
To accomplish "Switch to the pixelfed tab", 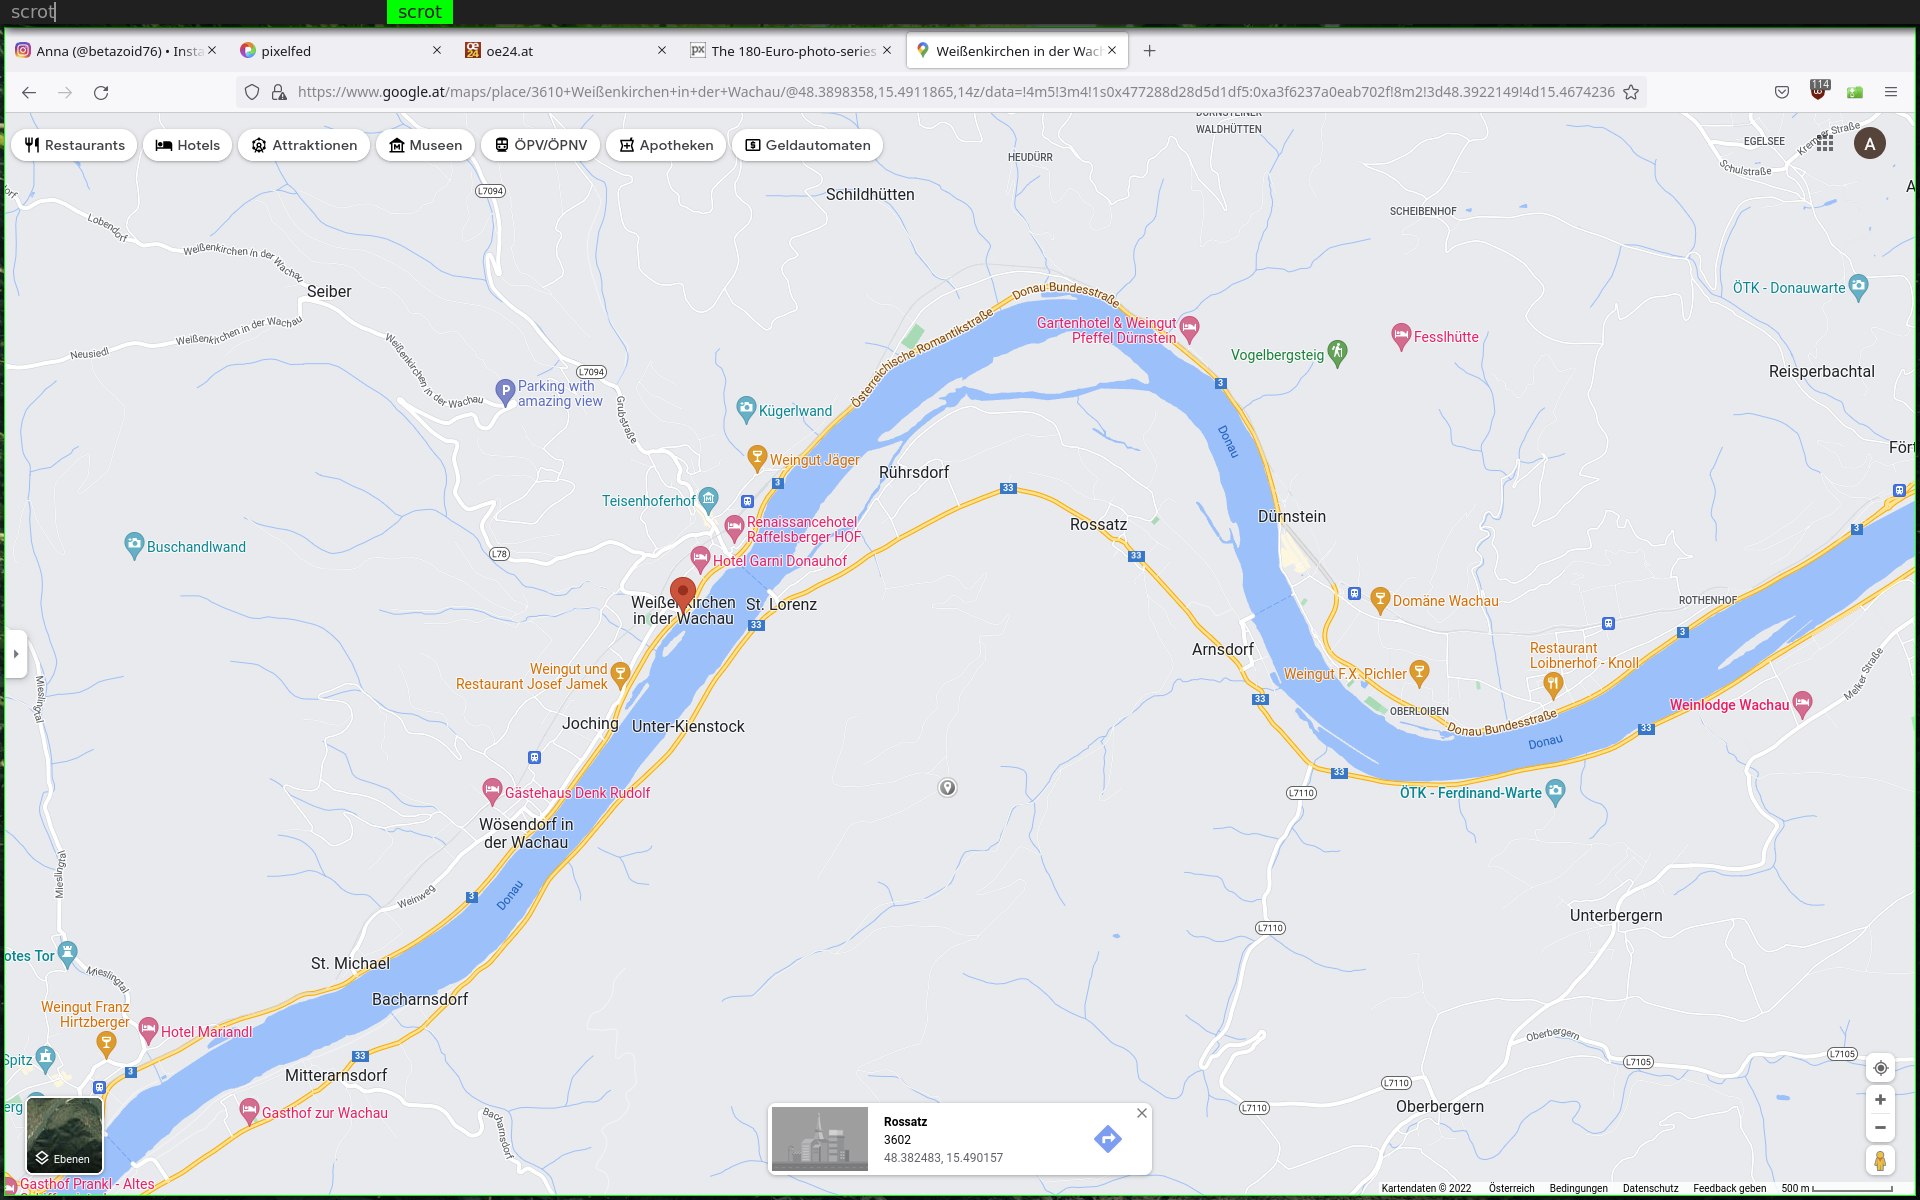I will pyautogui.click(x=340, y=51).
